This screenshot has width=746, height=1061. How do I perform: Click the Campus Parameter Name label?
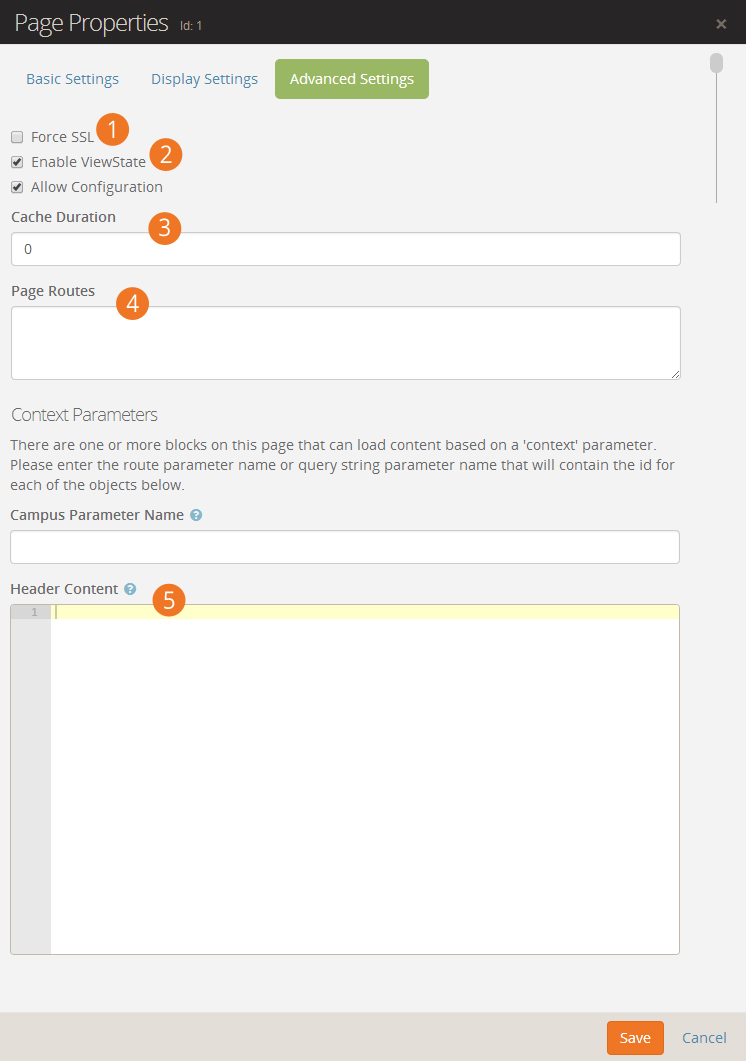pos(97,515)
